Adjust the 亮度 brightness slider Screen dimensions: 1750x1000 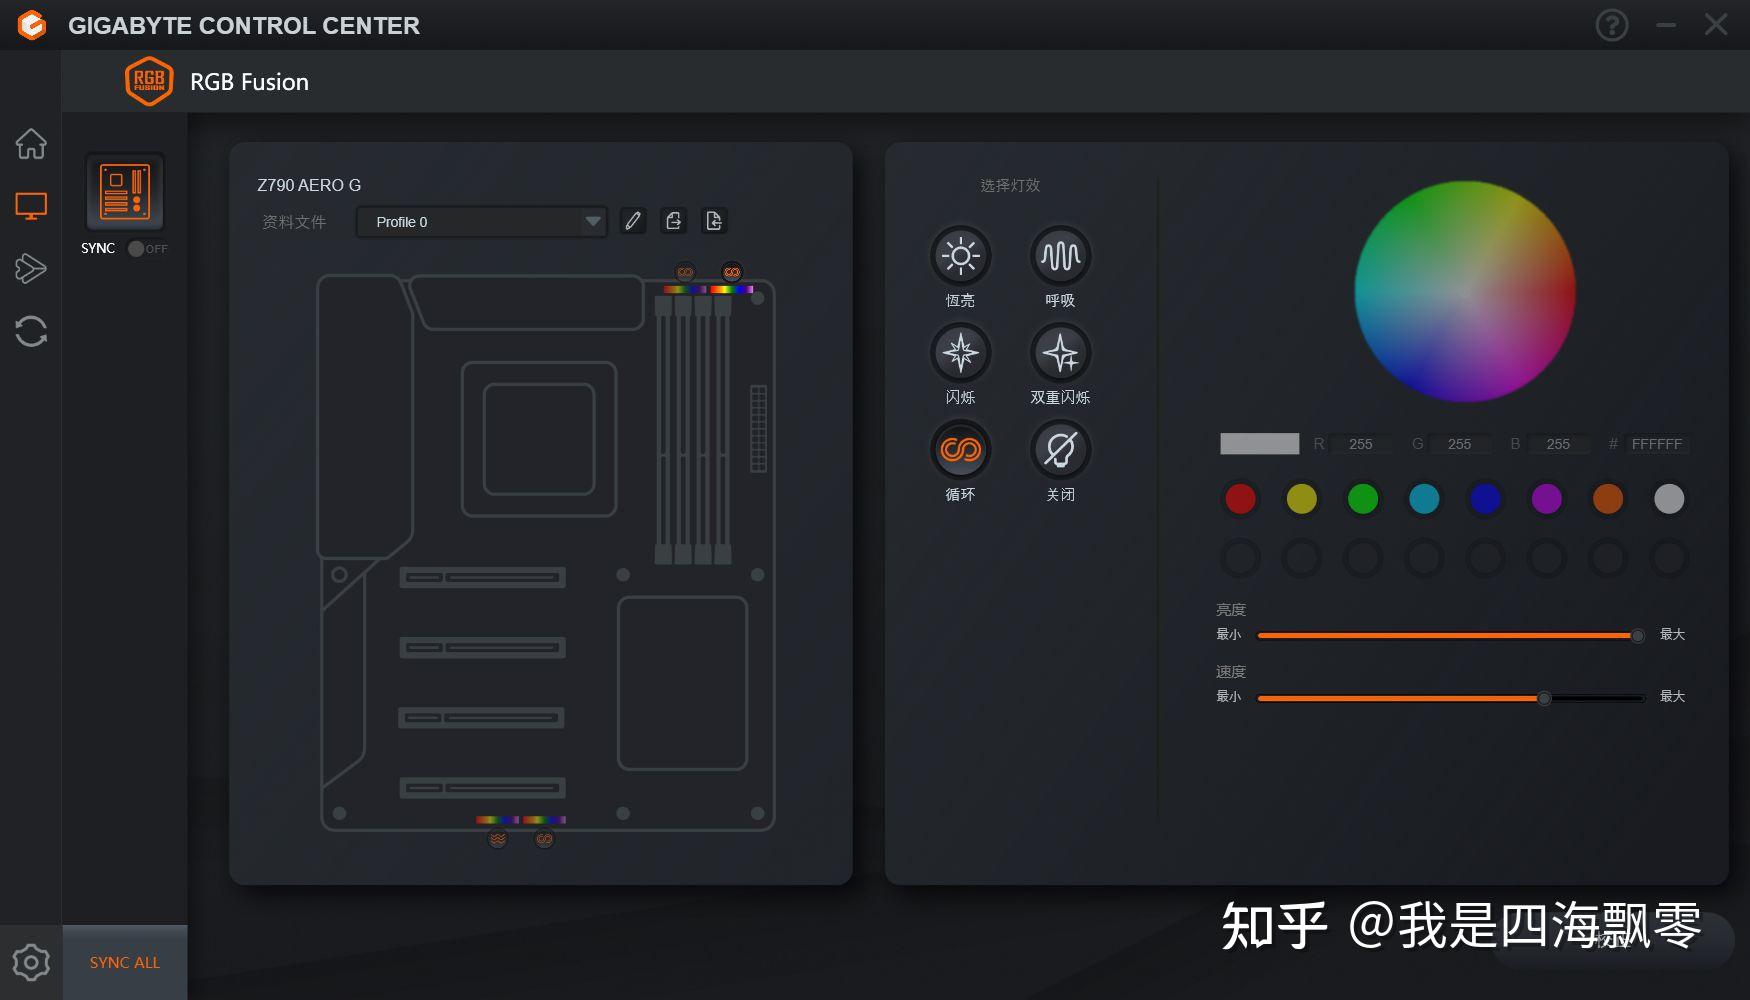1451,635
